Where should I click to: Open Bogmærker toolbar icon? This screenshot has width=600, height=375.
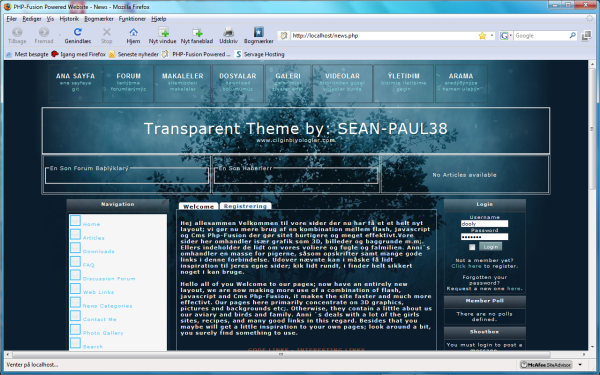click(259, 32)
